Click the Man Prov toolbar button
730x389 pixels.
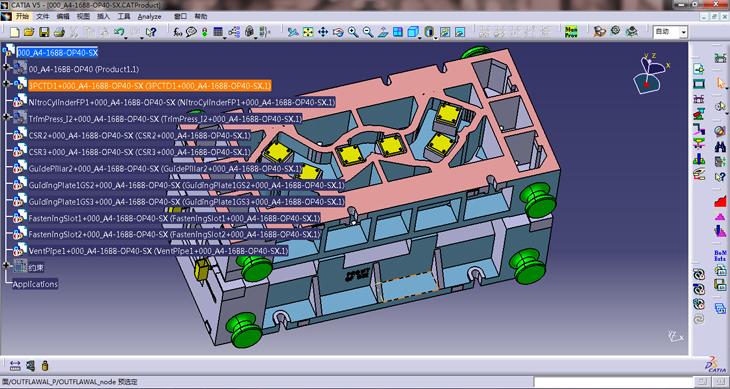coord(571,32)
